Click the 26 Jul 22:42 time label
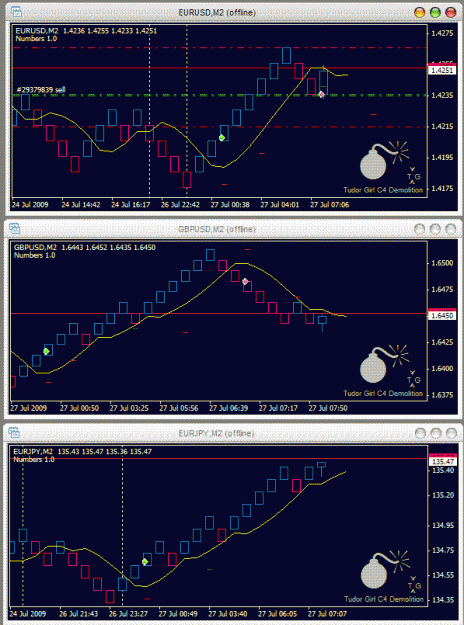Screen dimensions: 464x625 point(180,205)
